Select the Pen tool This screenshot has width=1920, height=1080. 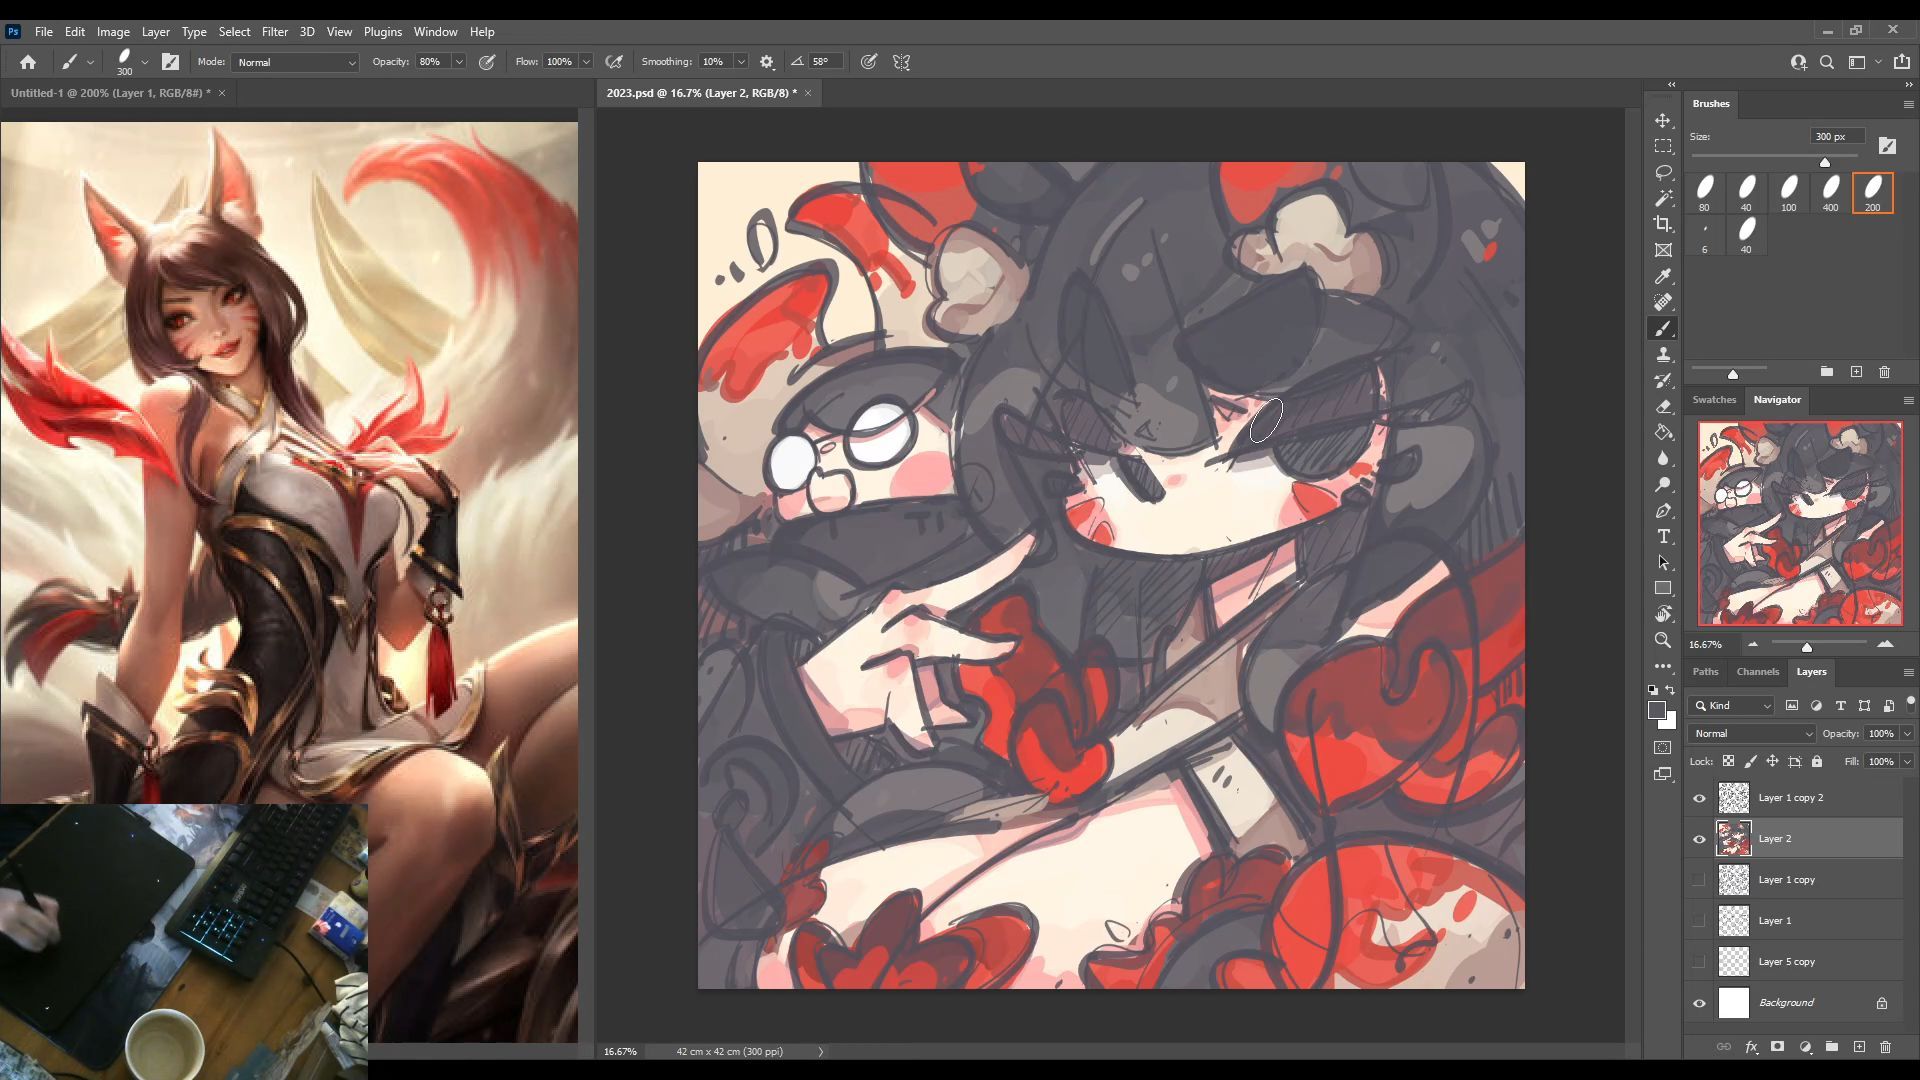(x=1663, y=510)
